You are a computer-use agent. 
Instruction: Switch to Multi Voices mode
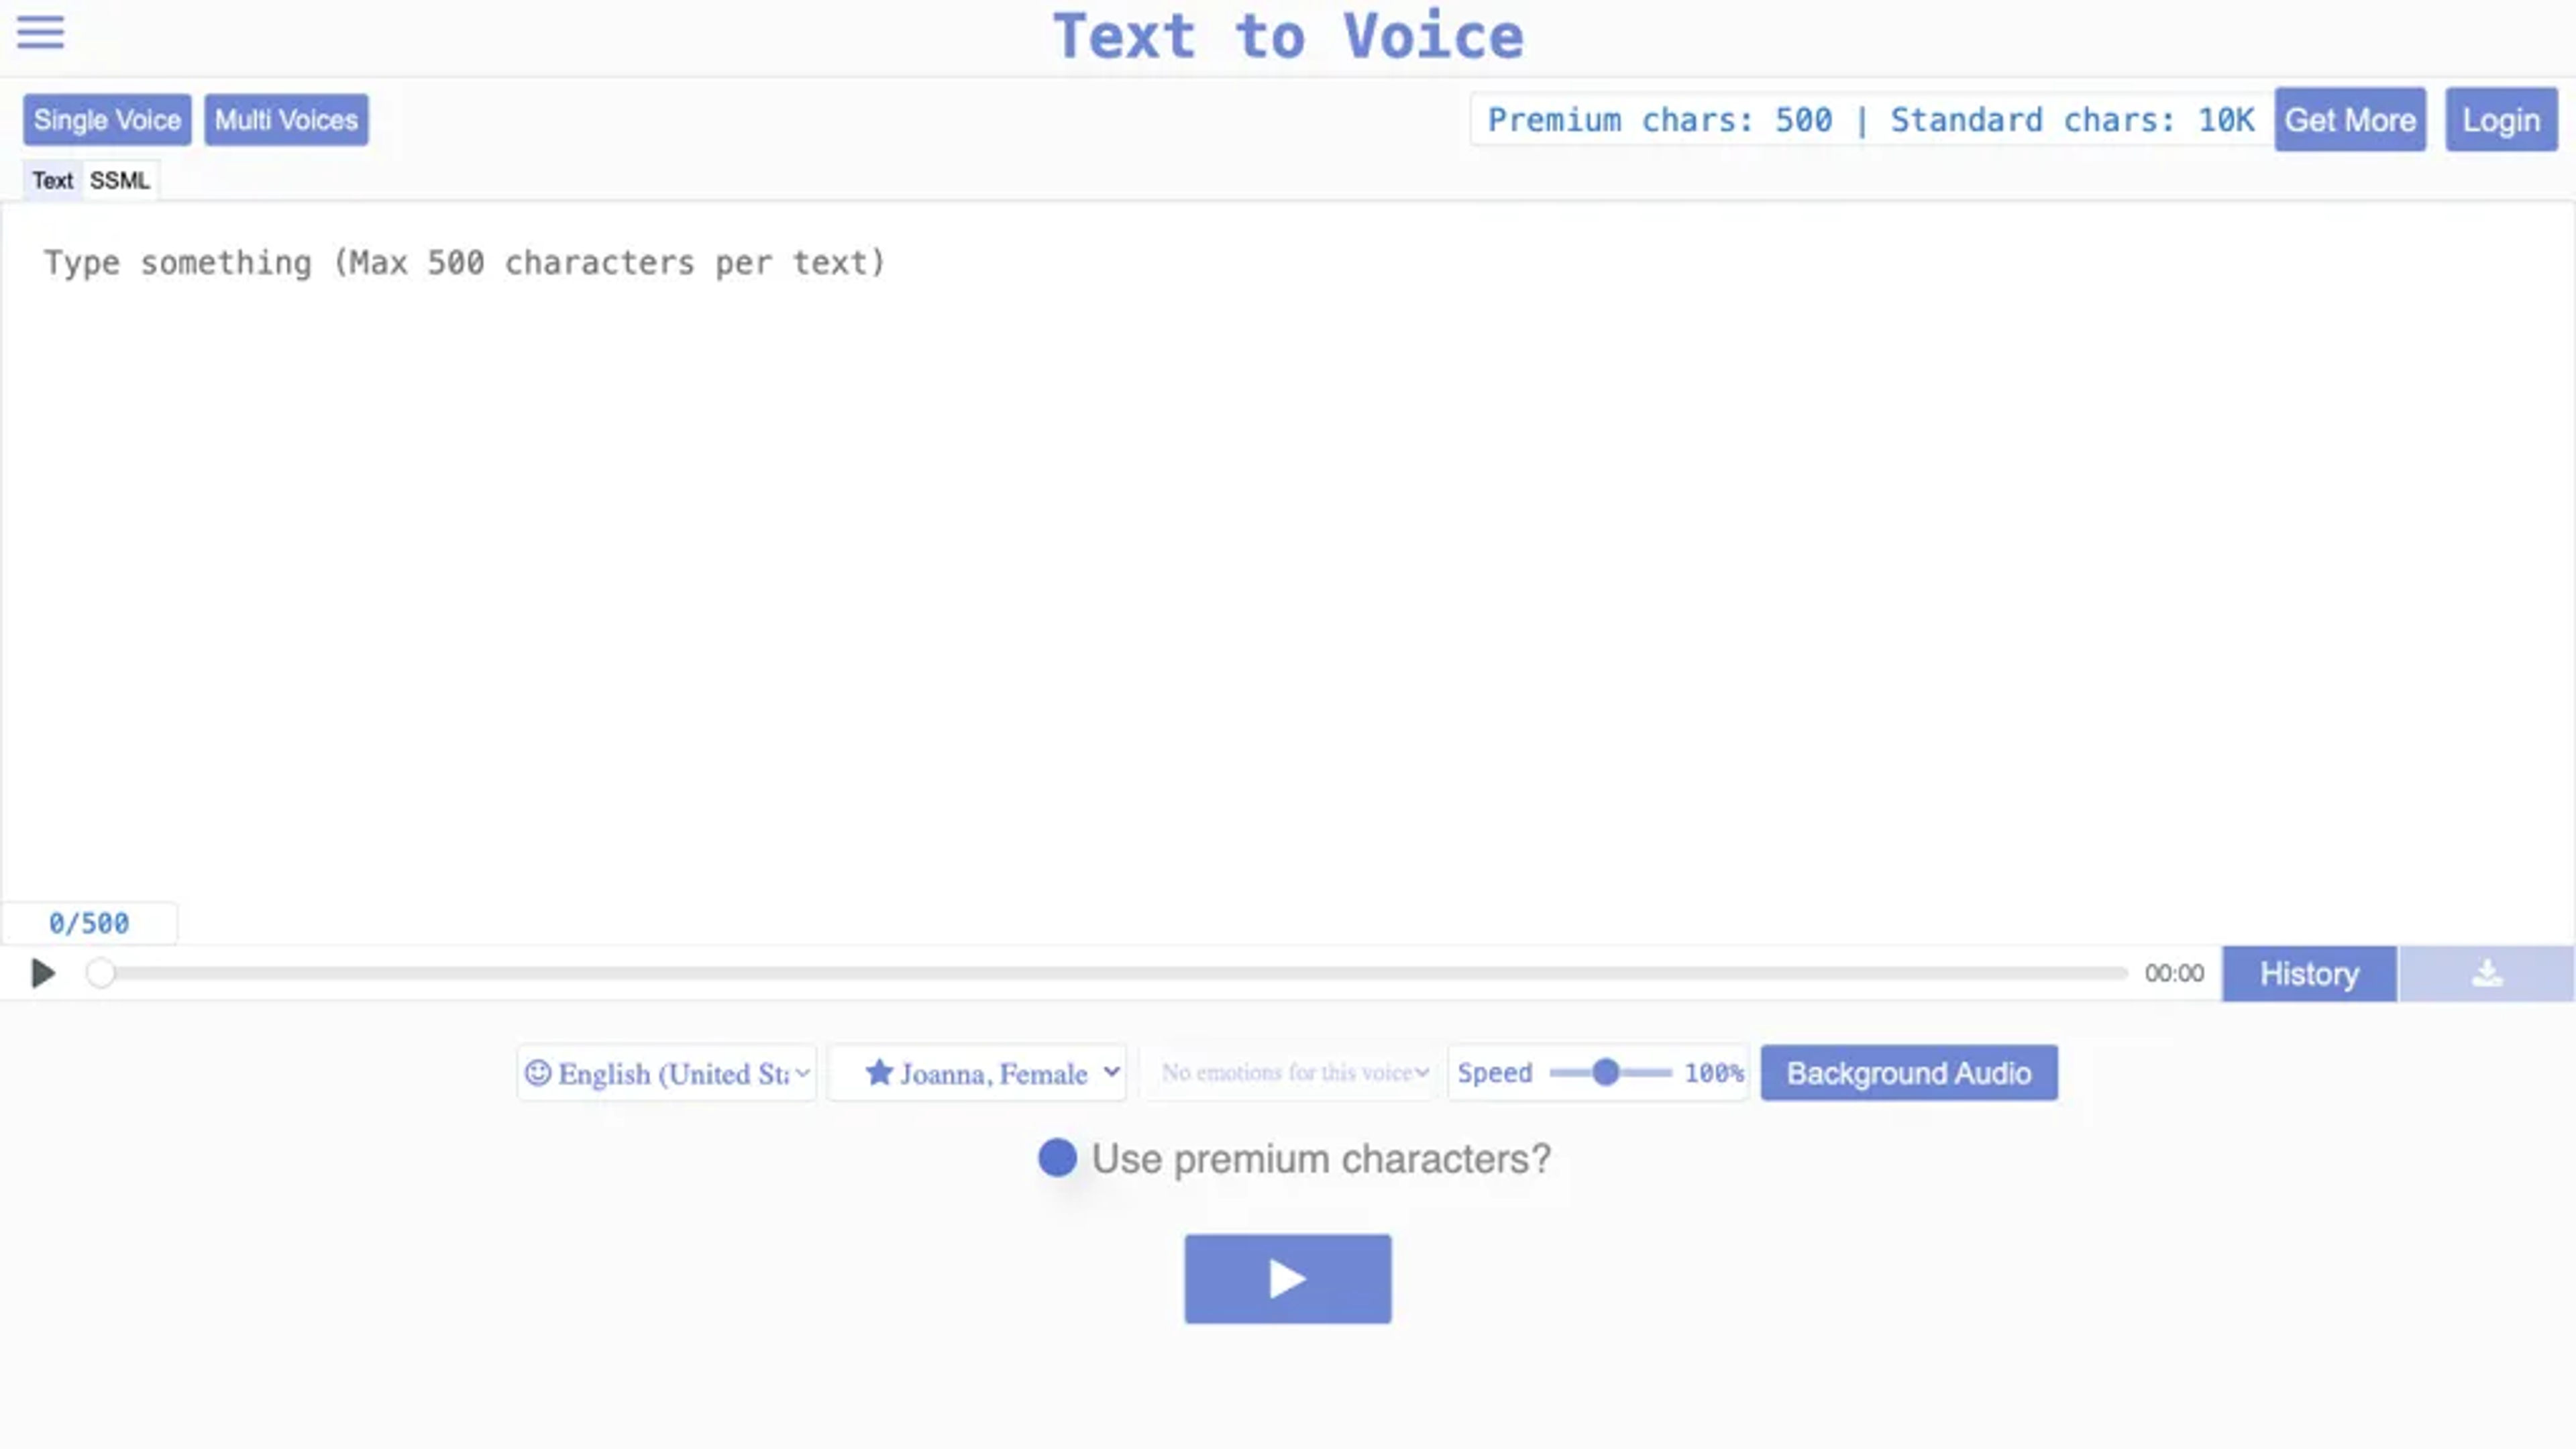[285, 119]
